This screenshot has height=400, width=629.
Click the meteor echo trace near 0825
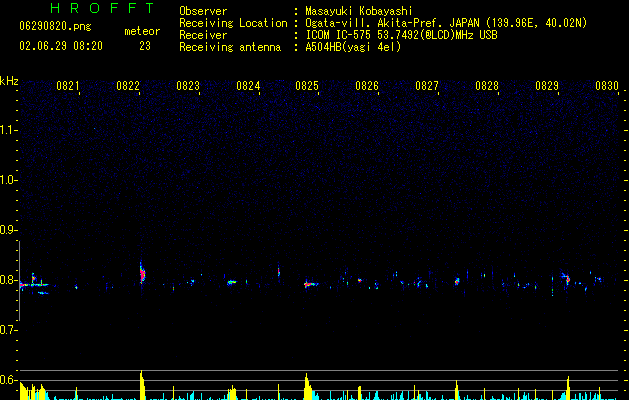point(310,284)
